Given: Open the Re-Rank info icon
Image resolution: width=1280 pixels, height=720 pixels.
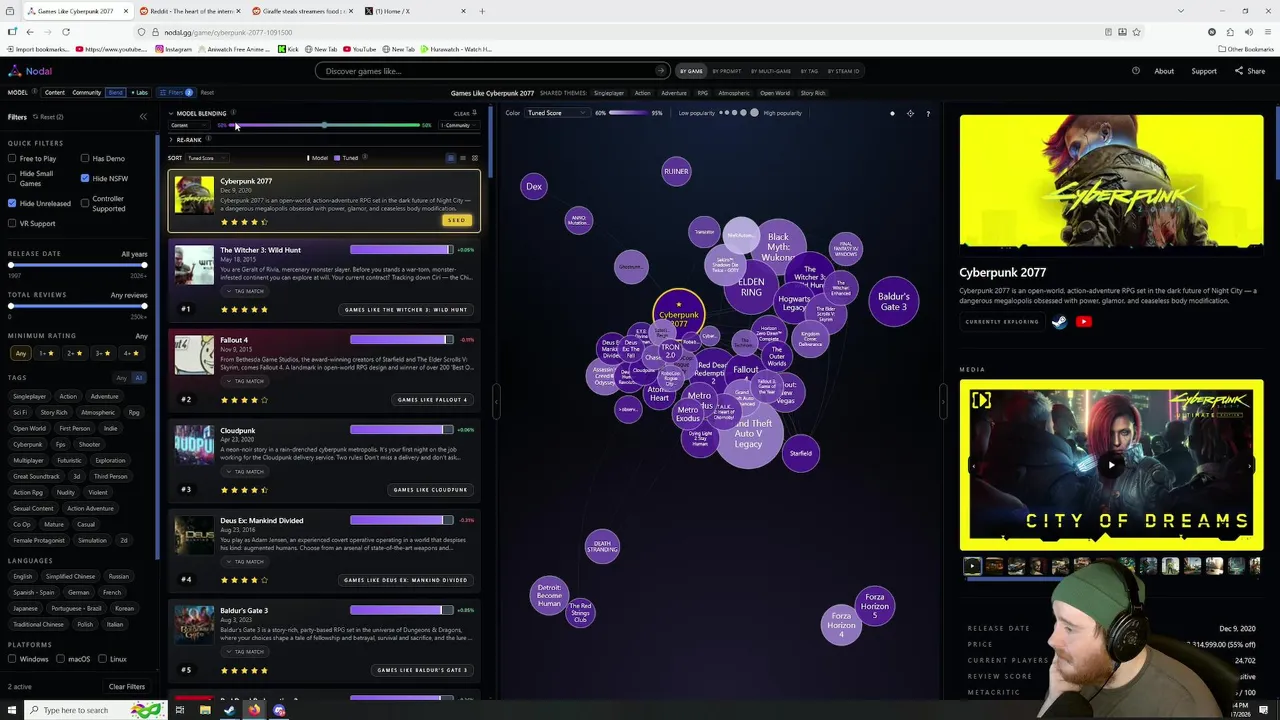Looking at the screenshot, I should pos(209,139).
